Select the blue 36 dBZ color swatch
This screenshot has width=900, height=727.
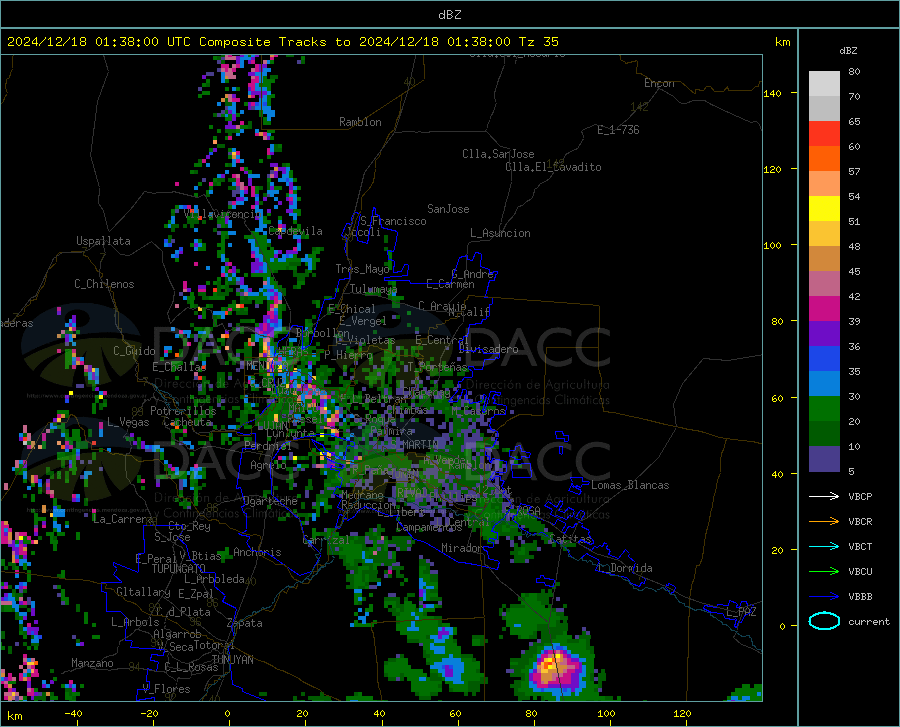click(x=824, y=359)
